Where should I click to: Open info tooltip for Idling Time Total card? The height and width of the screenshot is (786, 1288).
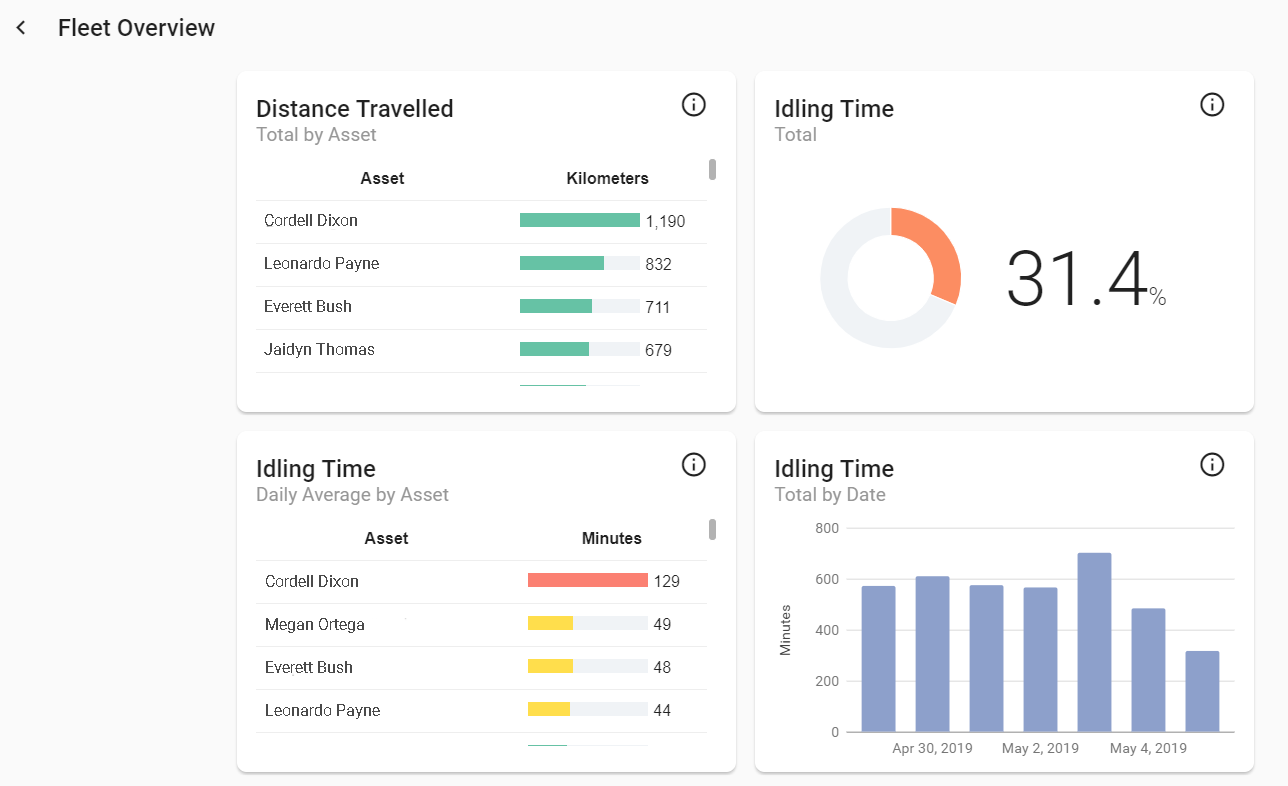[1212, 104]
